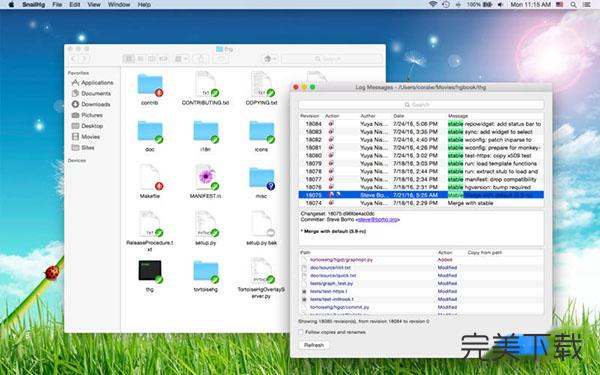This screenshot has height=375, width=600.
Task: Open Spotlight search in menu bar
Action: [x=573, y=5]
